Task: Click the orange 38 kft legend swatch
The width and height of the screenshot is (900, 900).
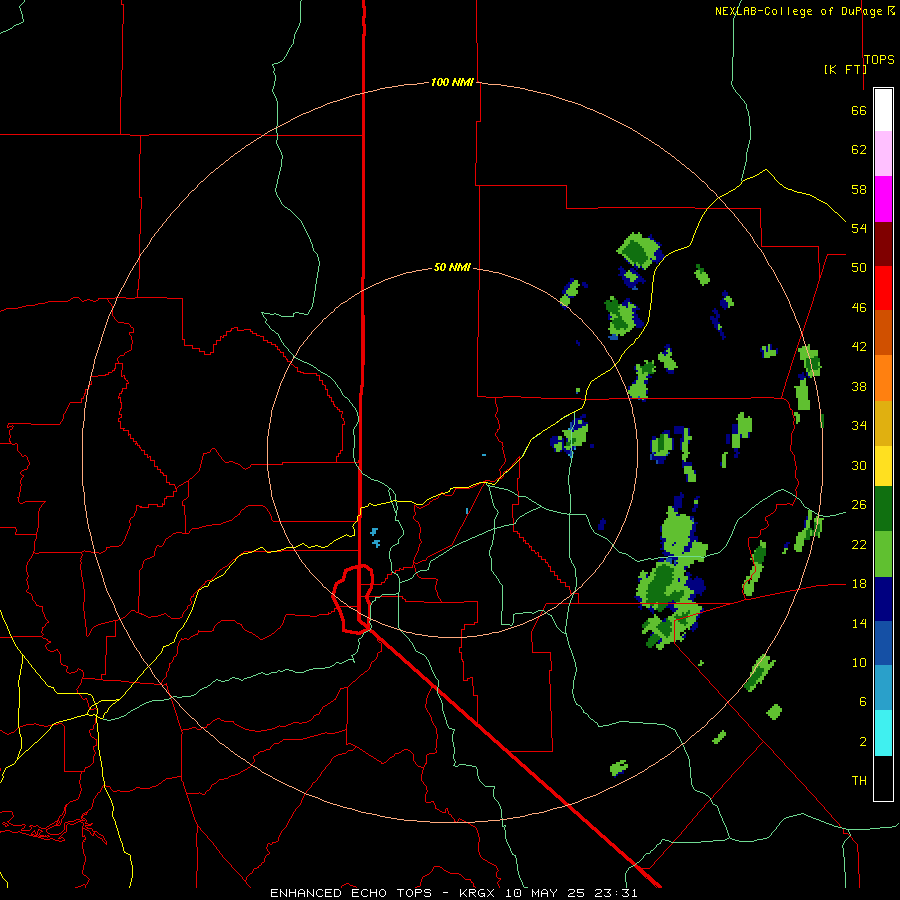Action: [x=883, y=378]
